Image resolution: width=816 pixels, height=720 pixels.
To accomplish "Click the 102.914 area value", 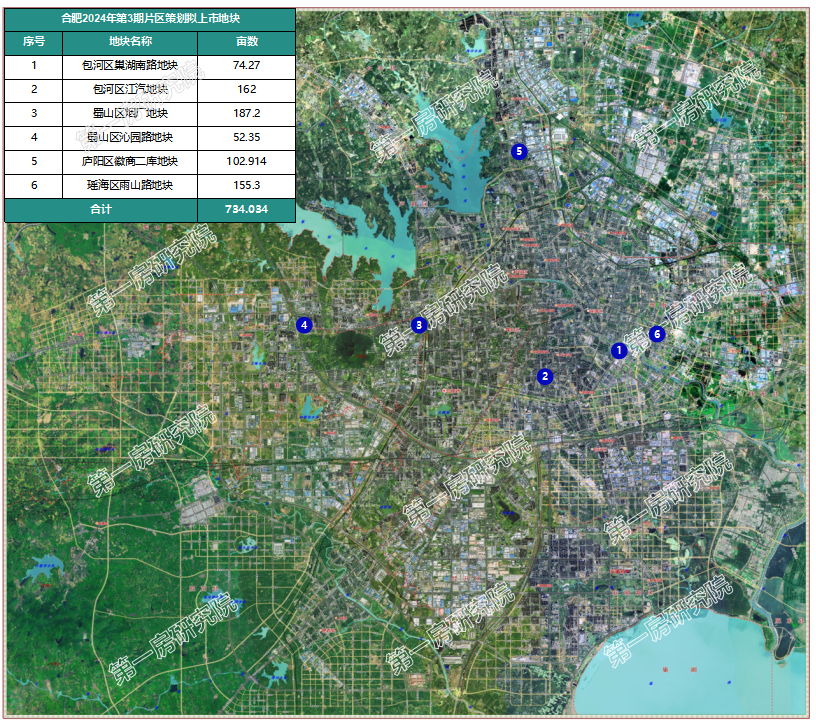I will tap(247, 161).
